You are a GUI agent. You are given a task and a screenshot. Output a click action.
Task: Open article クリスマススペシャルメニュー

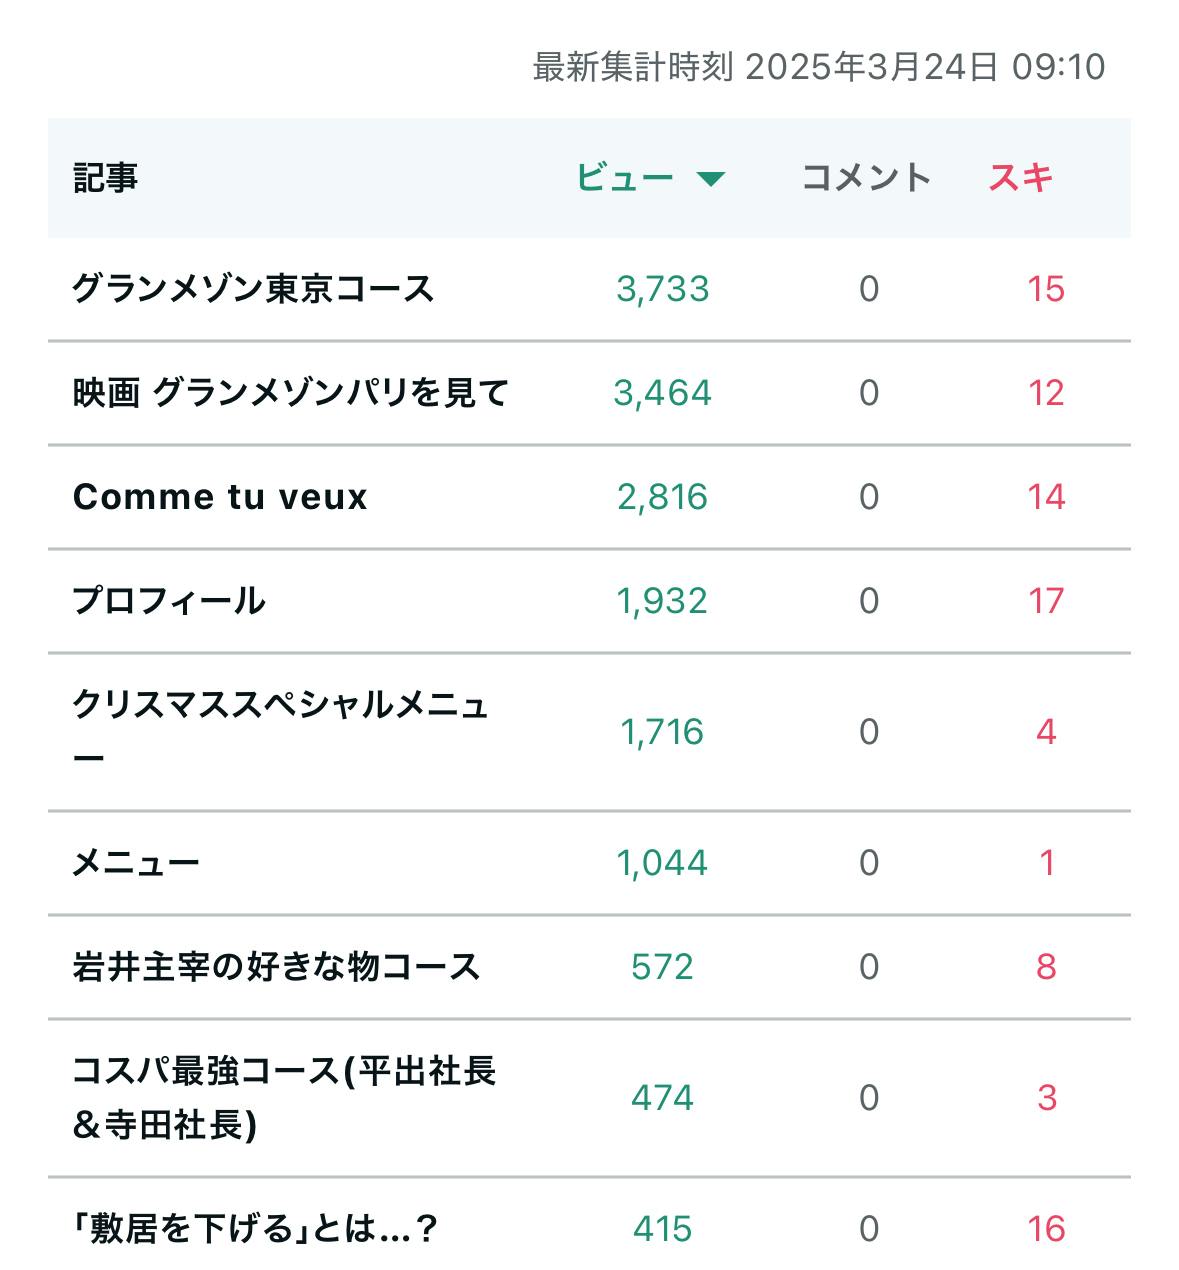point(280,731)
